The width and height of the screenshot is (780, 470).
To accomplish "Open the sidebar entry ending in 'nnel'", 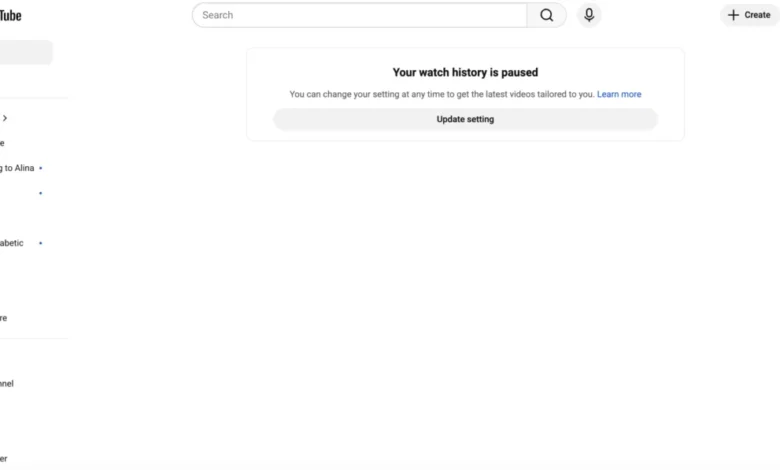I will pos(7,383).
